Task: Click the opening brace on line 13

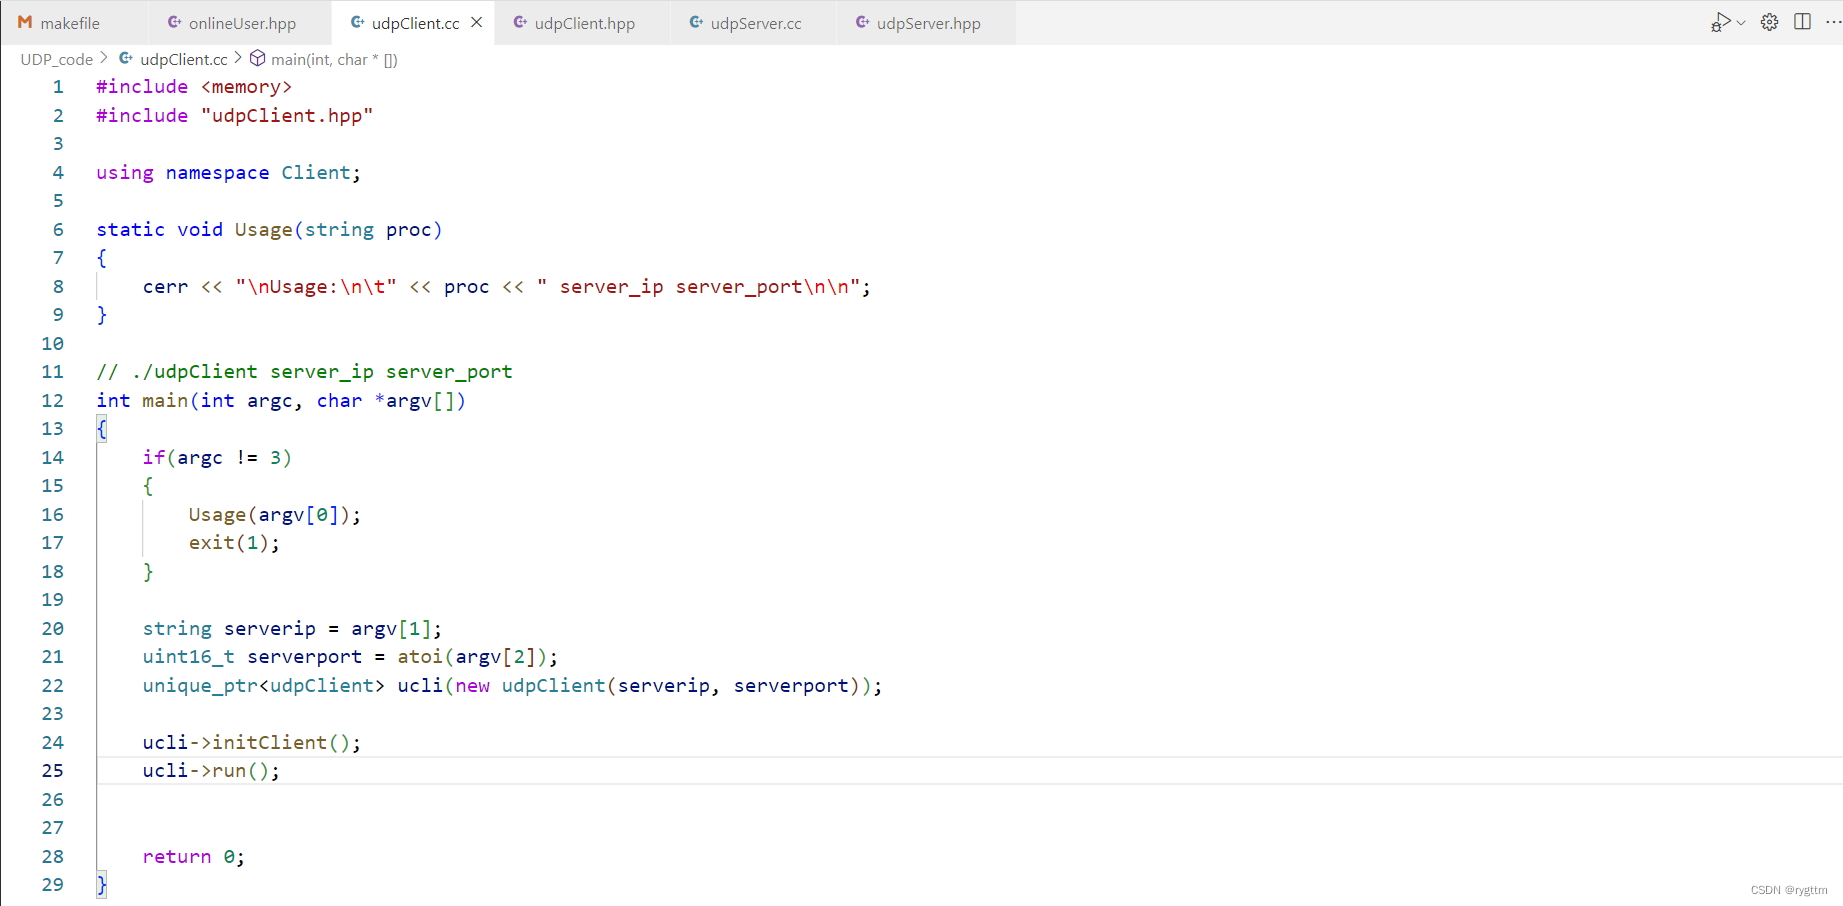Action: pyautogui.click(x=102, y=429)
